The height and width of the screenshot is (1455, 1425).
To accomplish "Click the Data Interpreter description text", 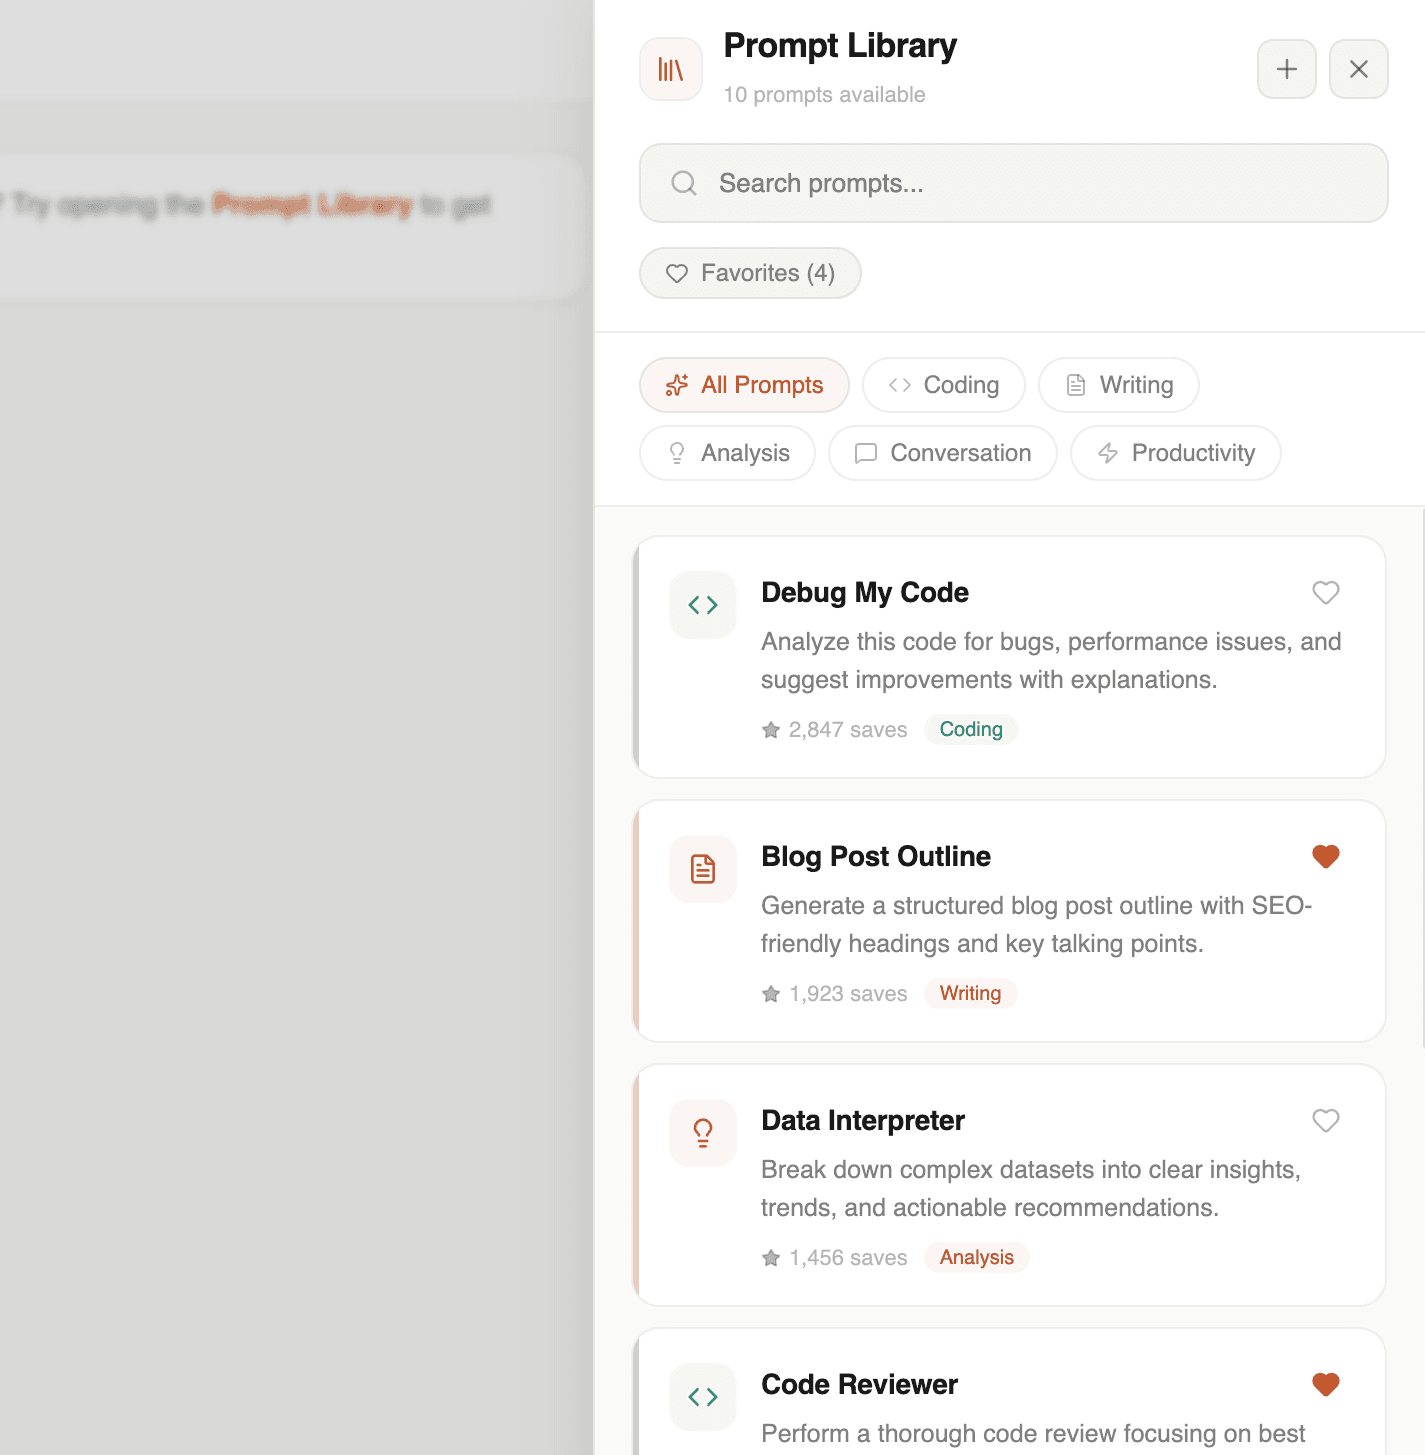I will [1031, 1189].
